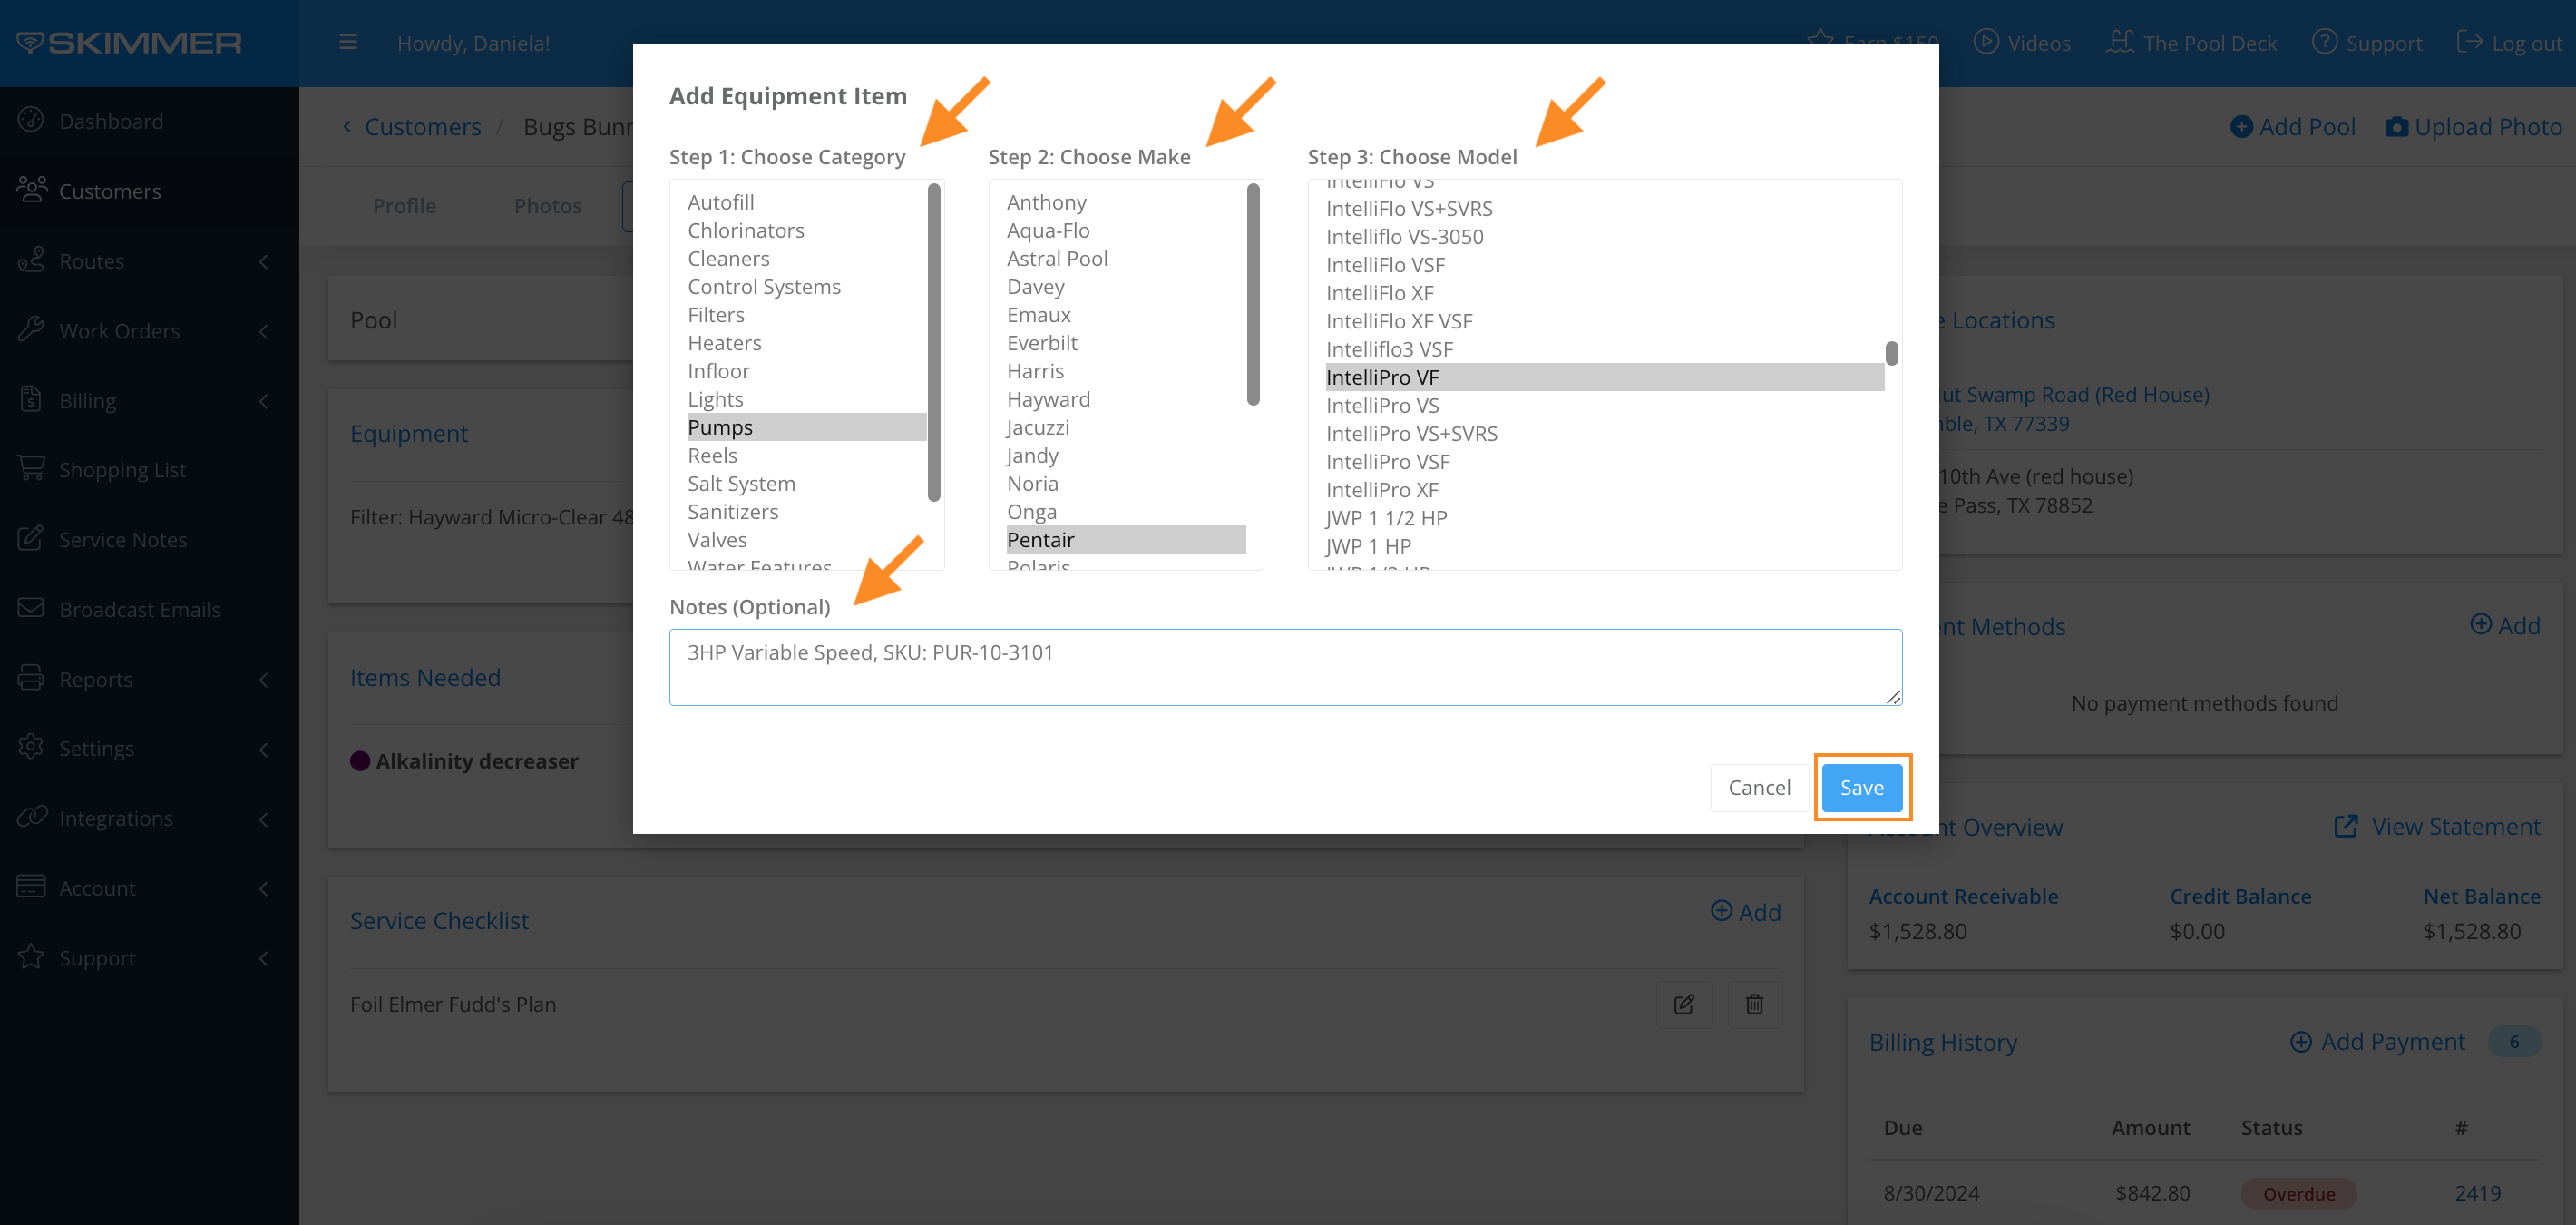Click The Pool Deck icon in header
2576x1225 pixels.
pos(2120,42)
